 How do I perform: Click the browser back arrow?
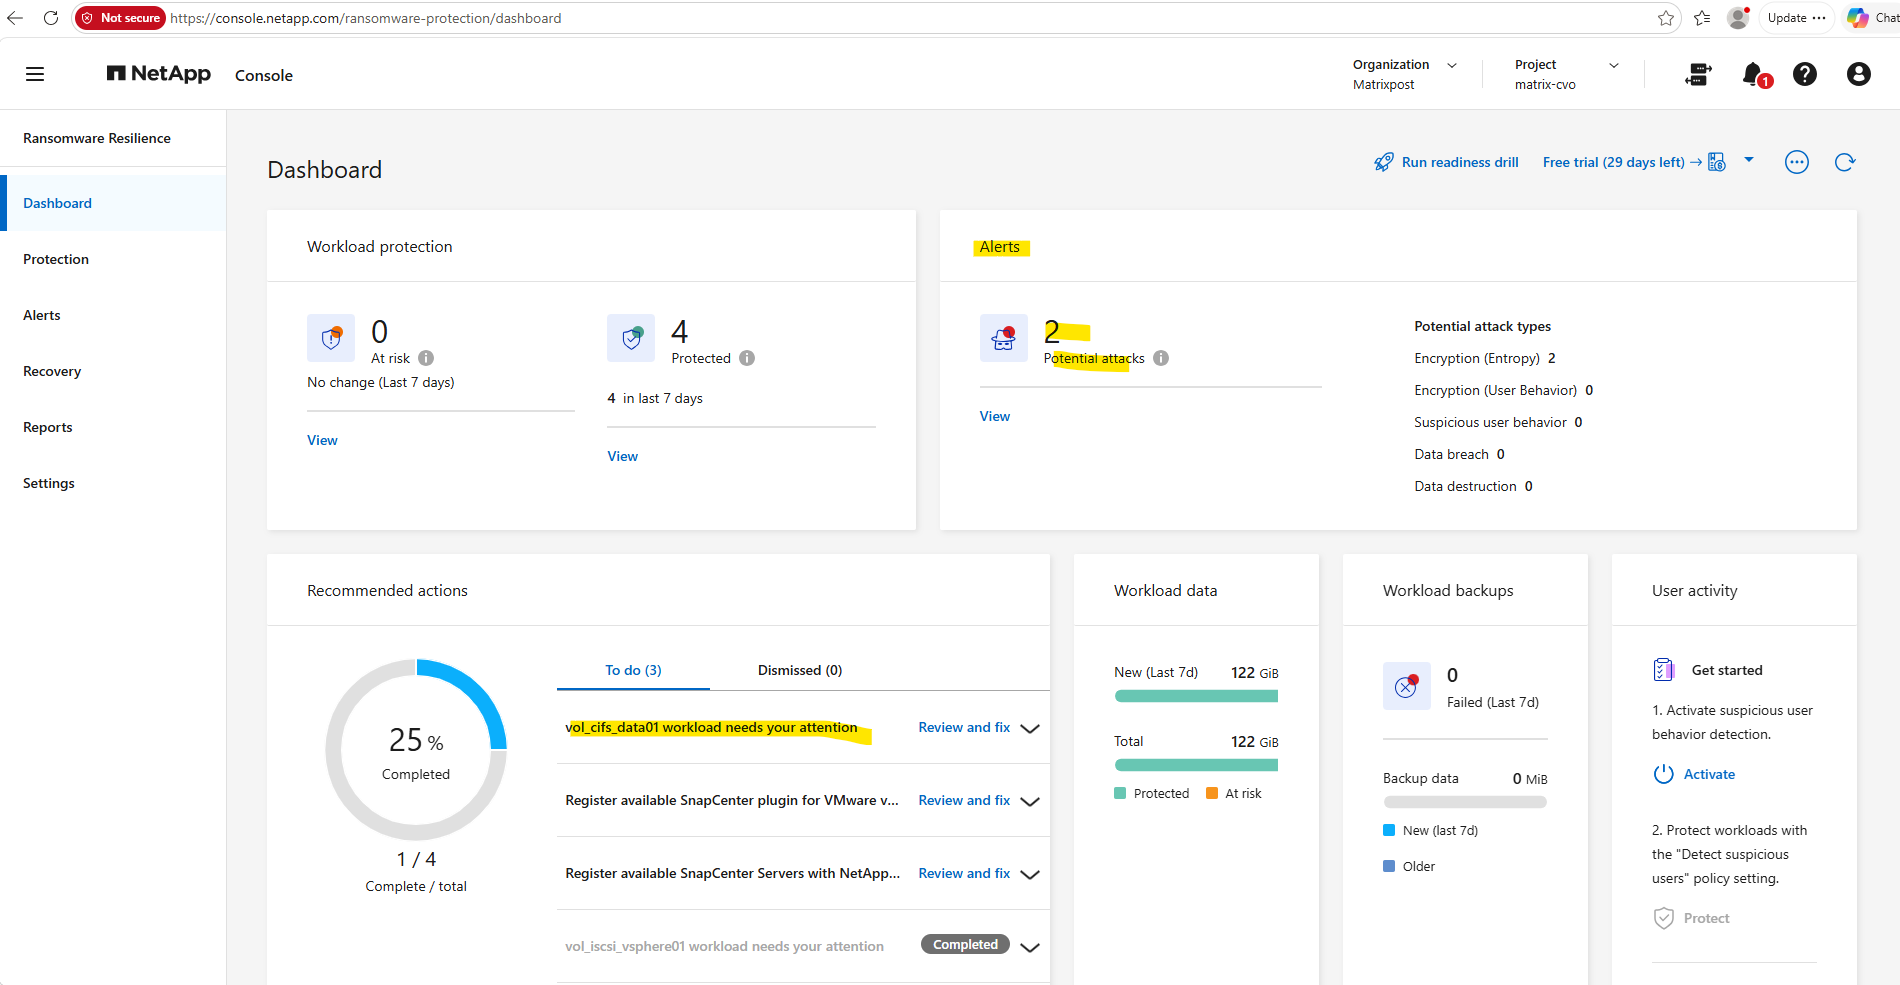point(15,18)
